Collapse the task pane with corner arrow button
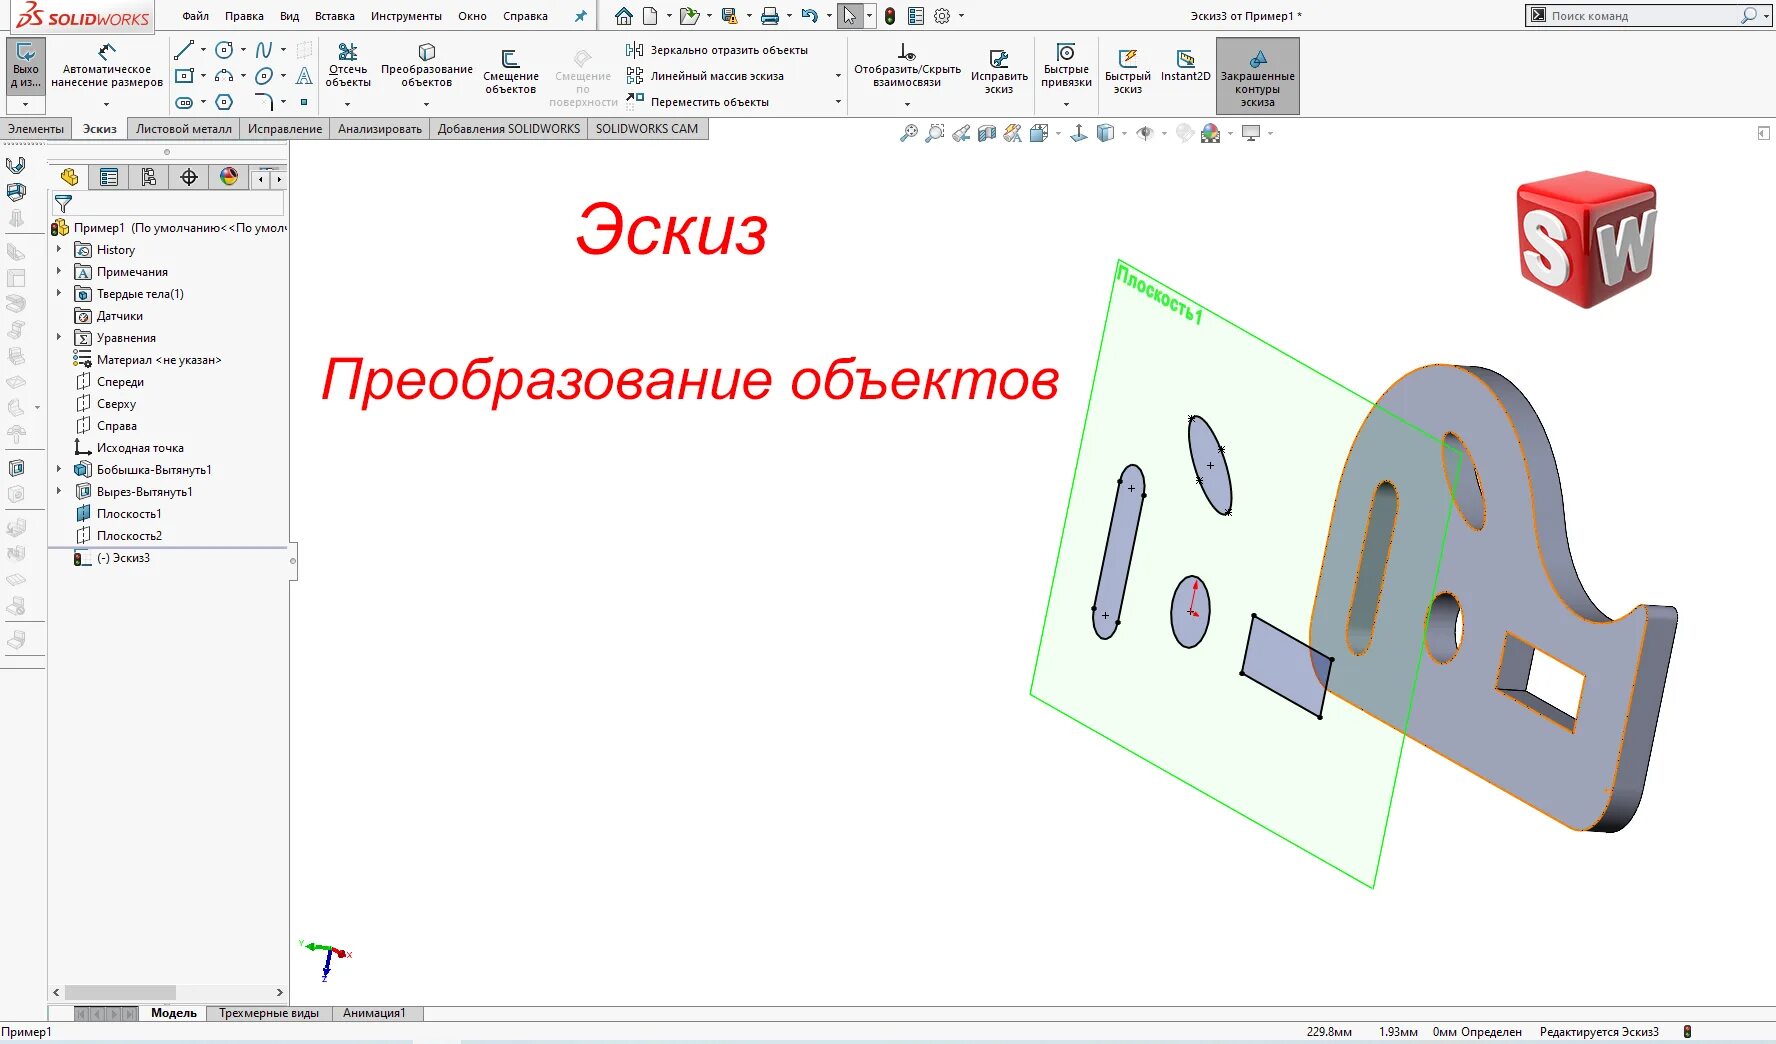This screenshot has width=1776, height=1044. pos(1763,133)
